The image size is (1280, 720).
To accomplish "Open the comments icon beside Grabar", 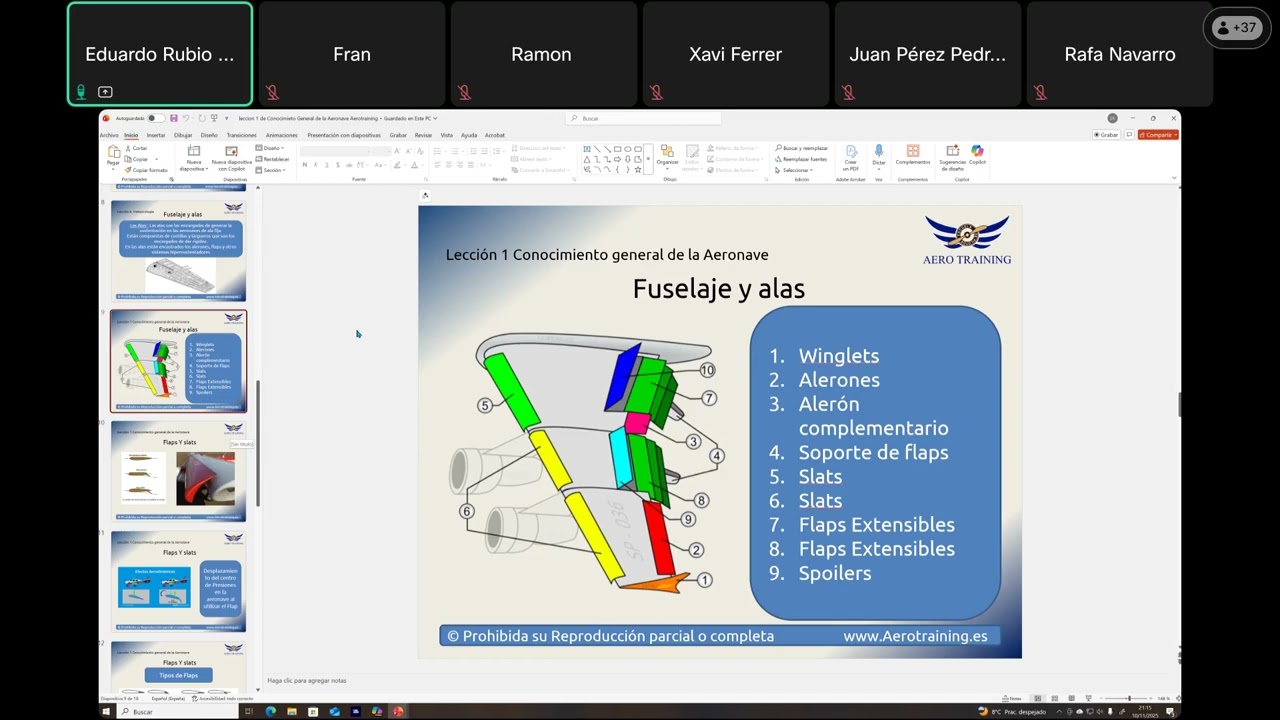I will [x=1129, y=134].
